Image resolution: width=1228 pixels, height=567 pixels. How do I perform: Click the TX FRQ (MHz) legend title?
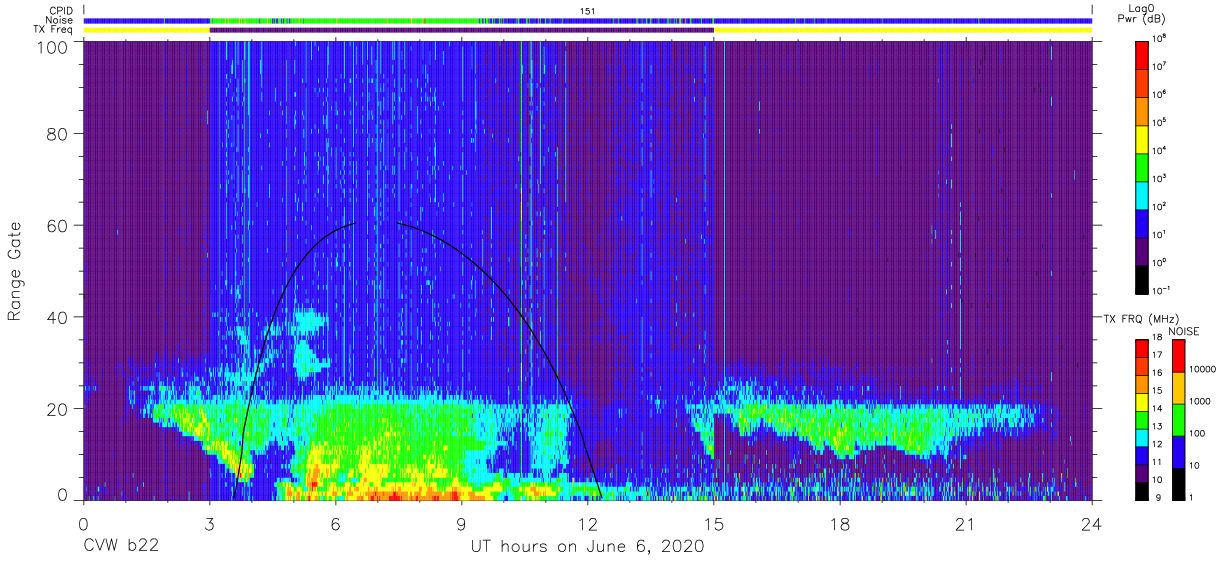click(1139, 319)
